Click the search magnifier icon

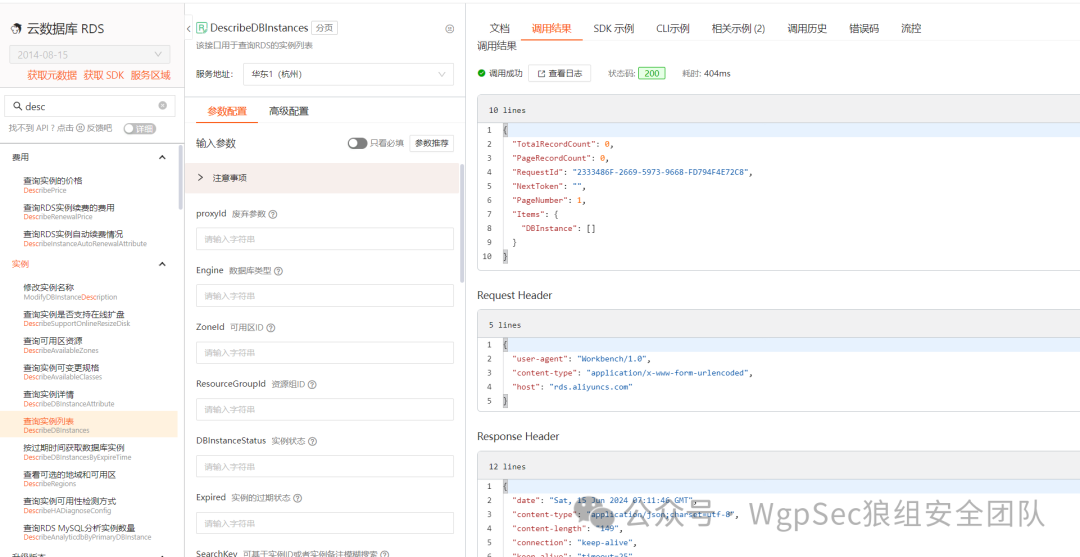[17, 106]
